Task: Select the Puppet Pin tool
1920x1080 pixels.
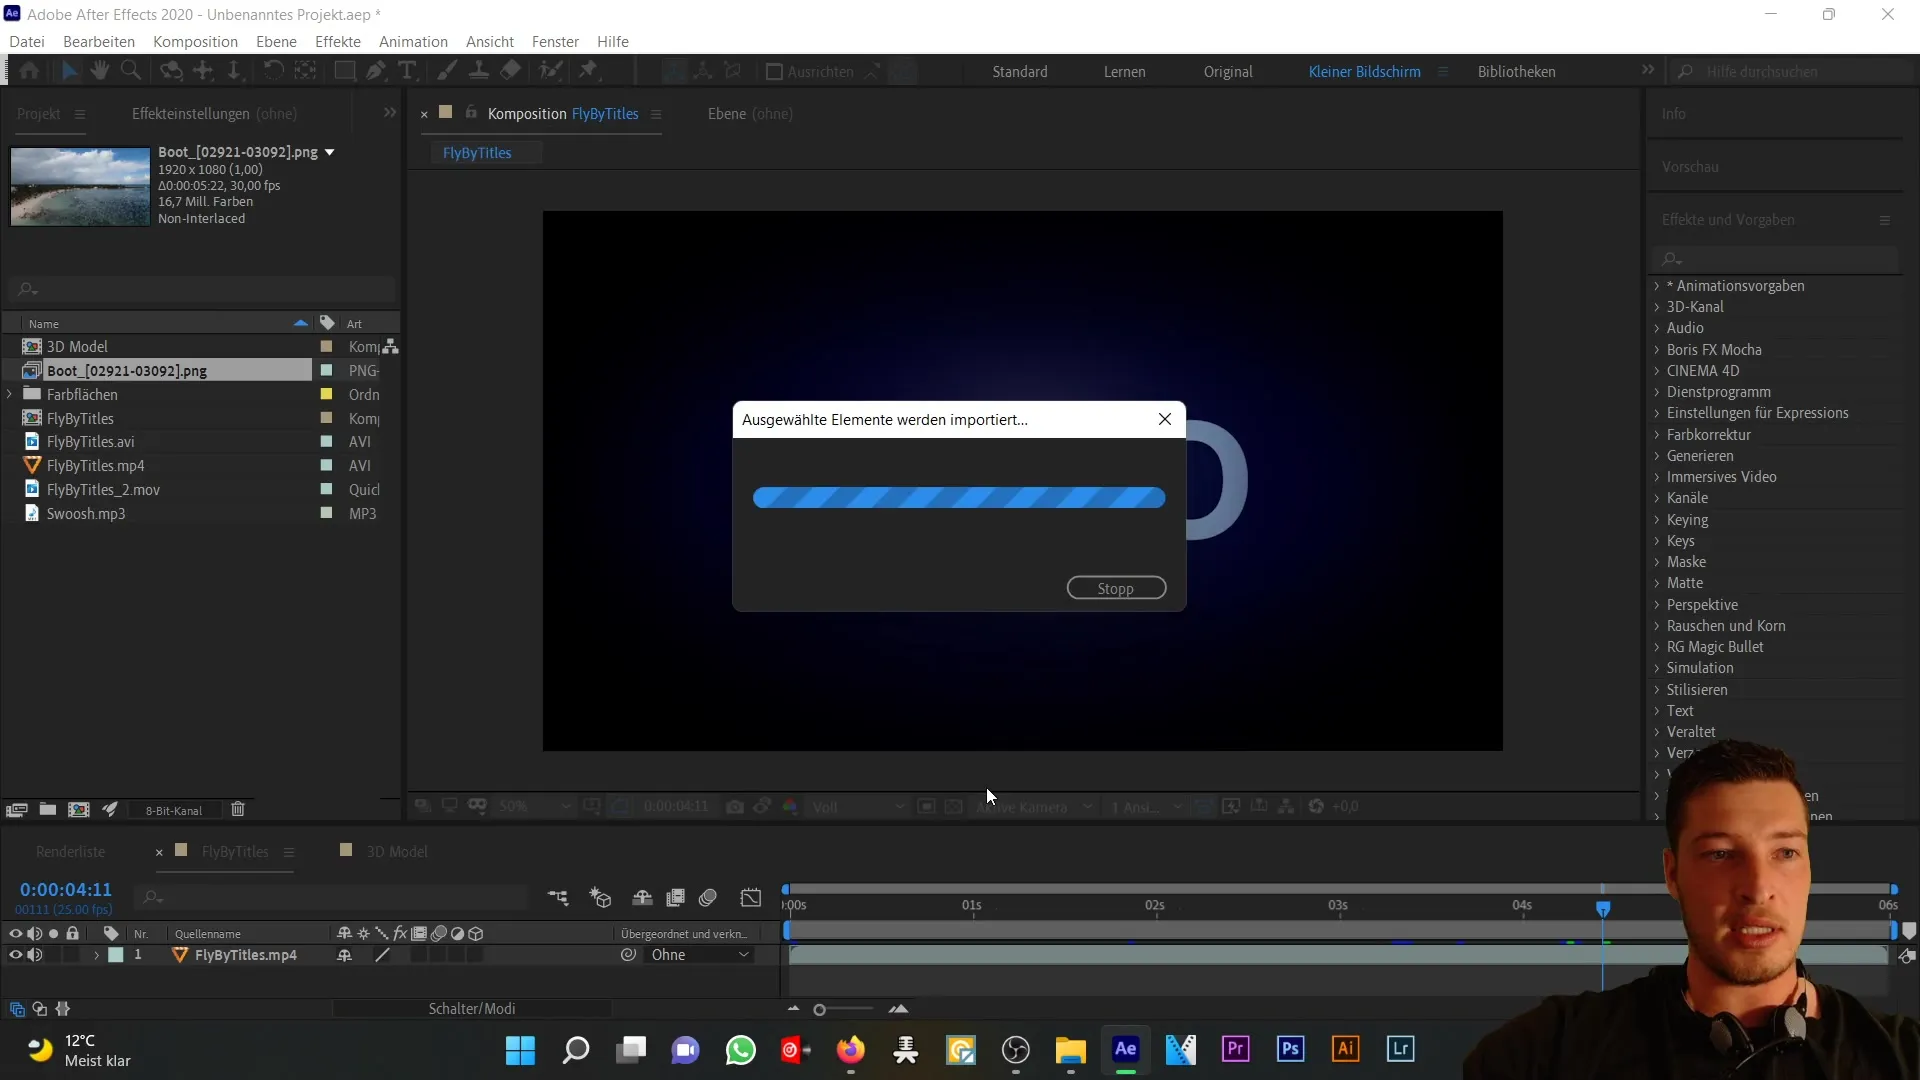Action: click(x=589, y=71)
